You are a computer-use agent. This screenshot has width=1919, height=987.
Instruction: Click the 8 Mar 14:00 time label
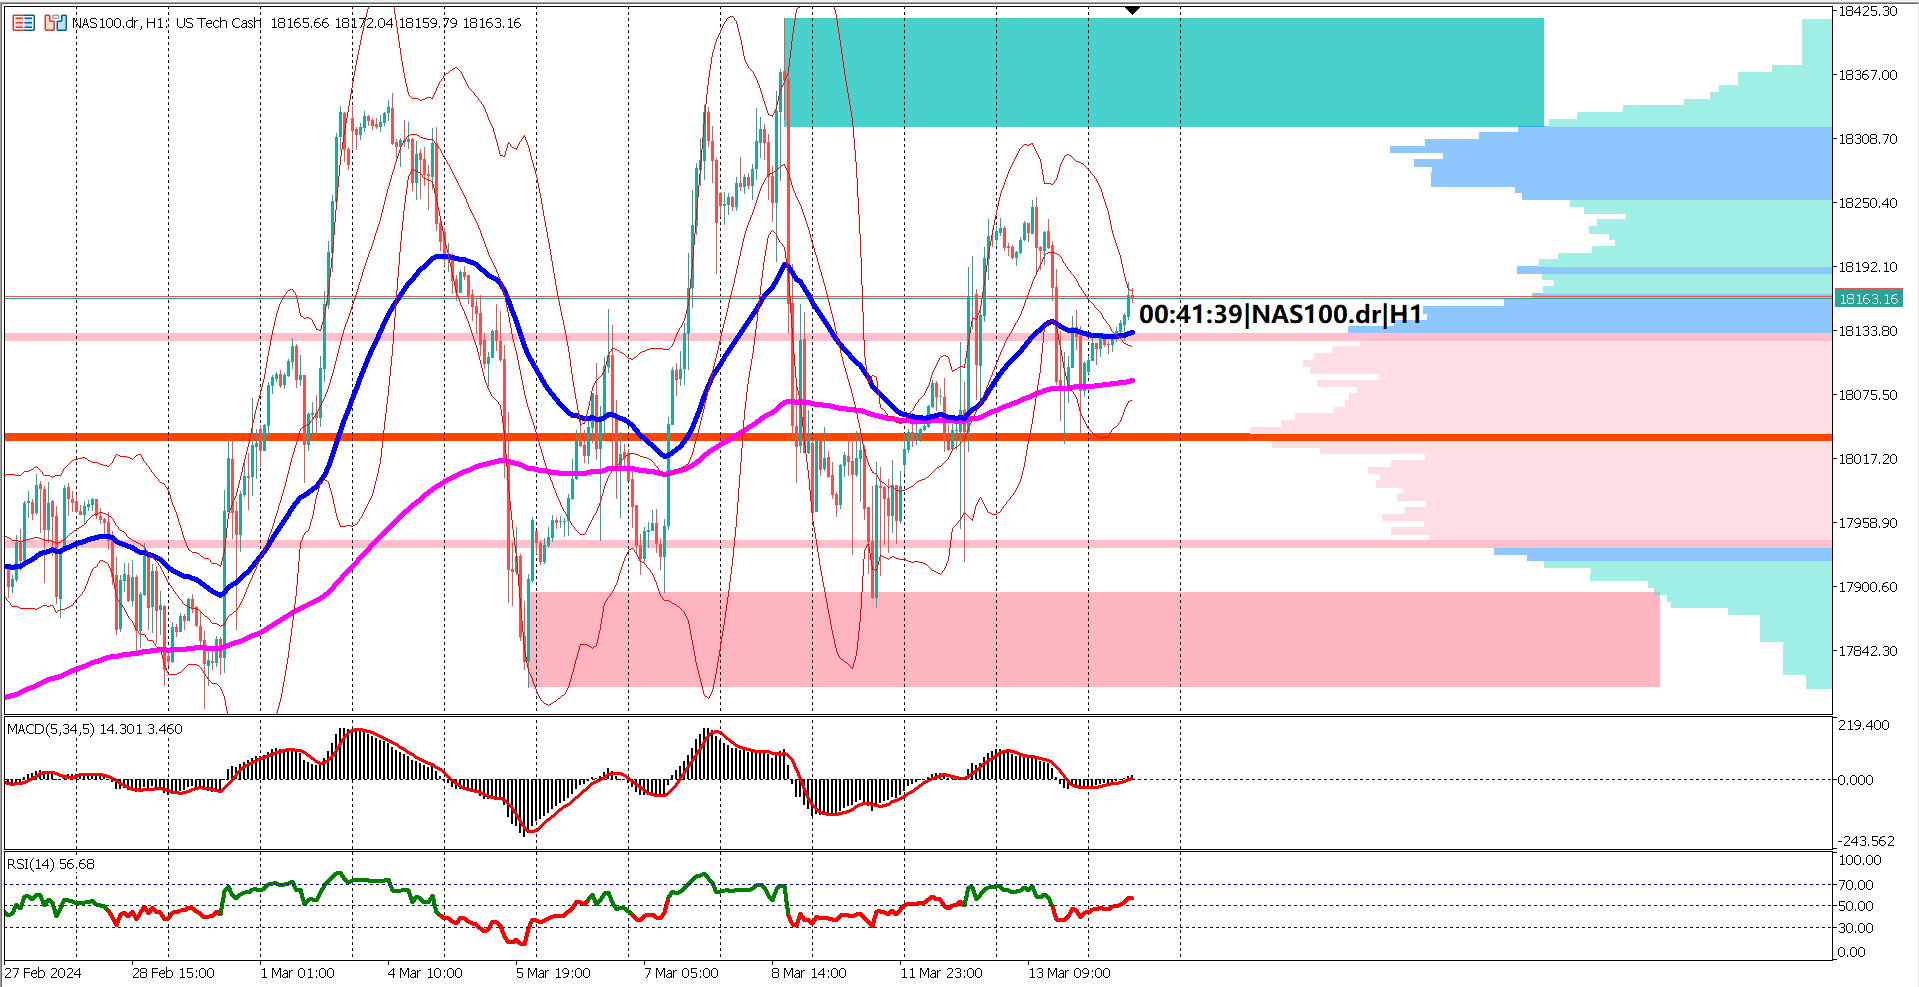[808, 973]
